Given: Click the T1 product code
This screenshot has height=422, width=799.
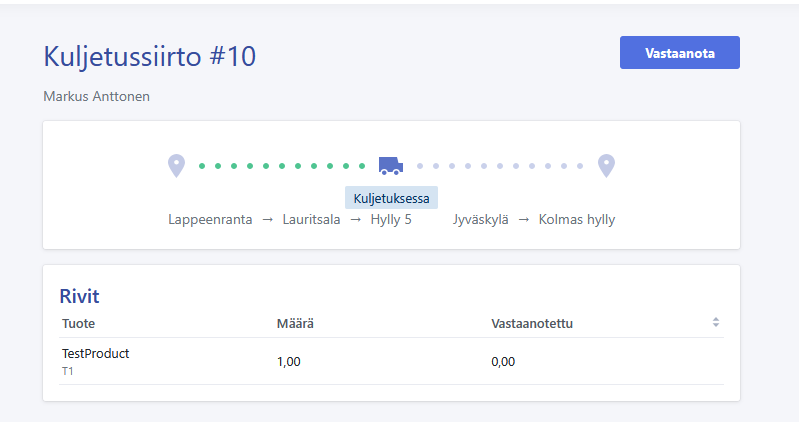Looking at the screenshot, I should tap(68, 371).
